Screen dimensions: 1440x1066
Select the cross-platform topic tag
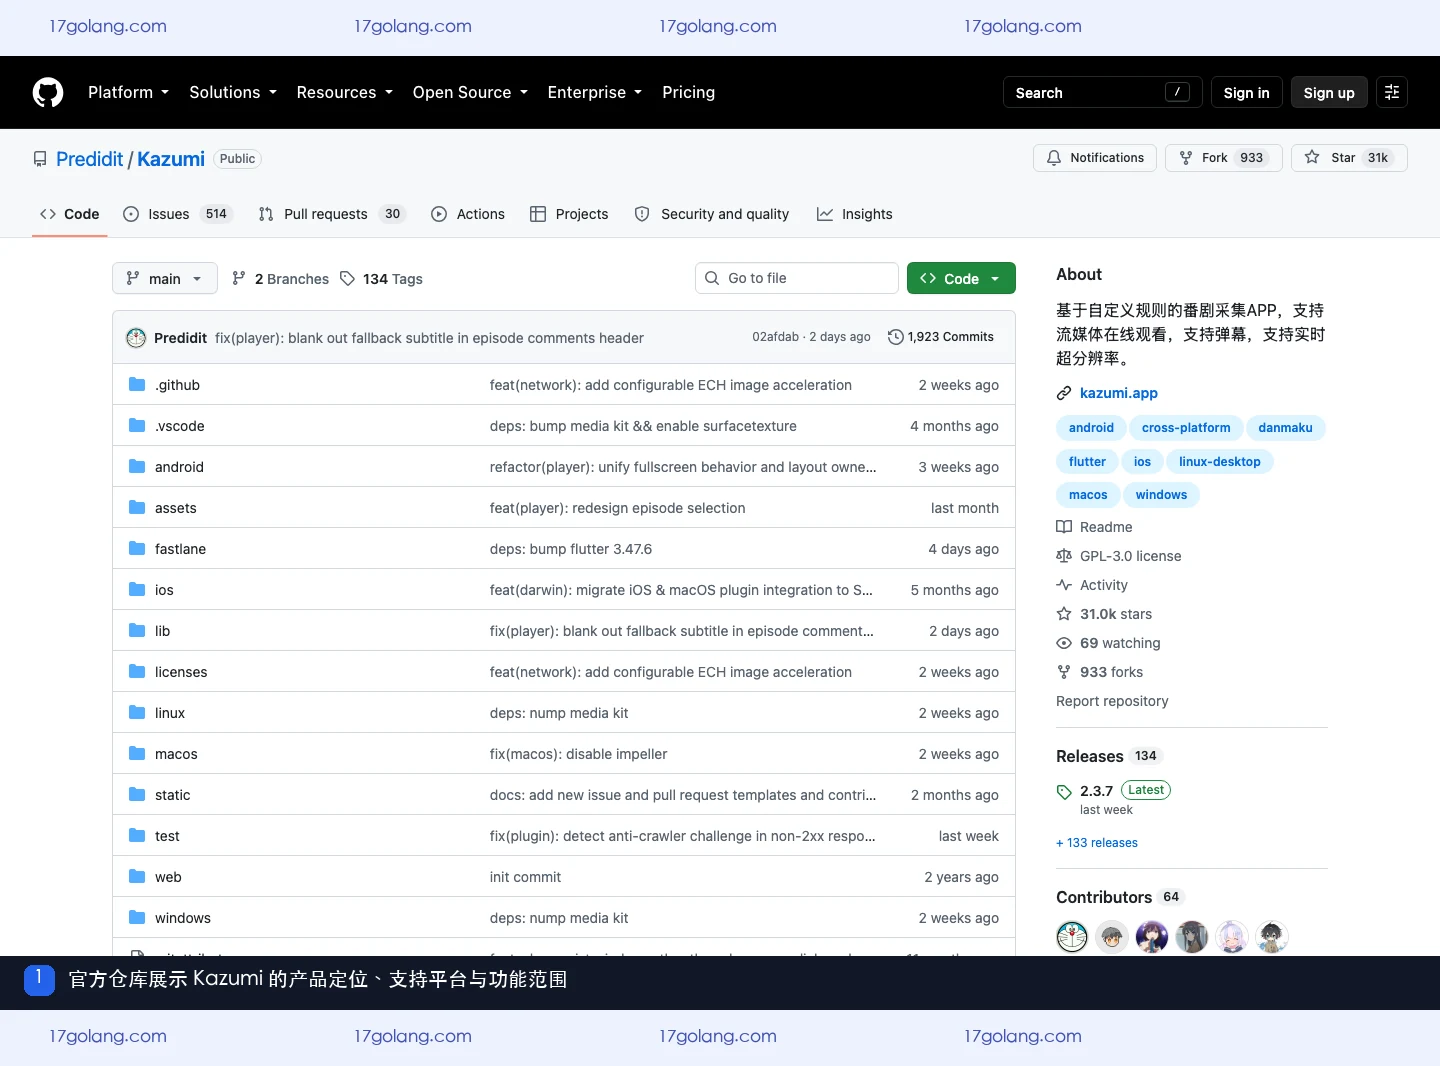click(1186, 428)
